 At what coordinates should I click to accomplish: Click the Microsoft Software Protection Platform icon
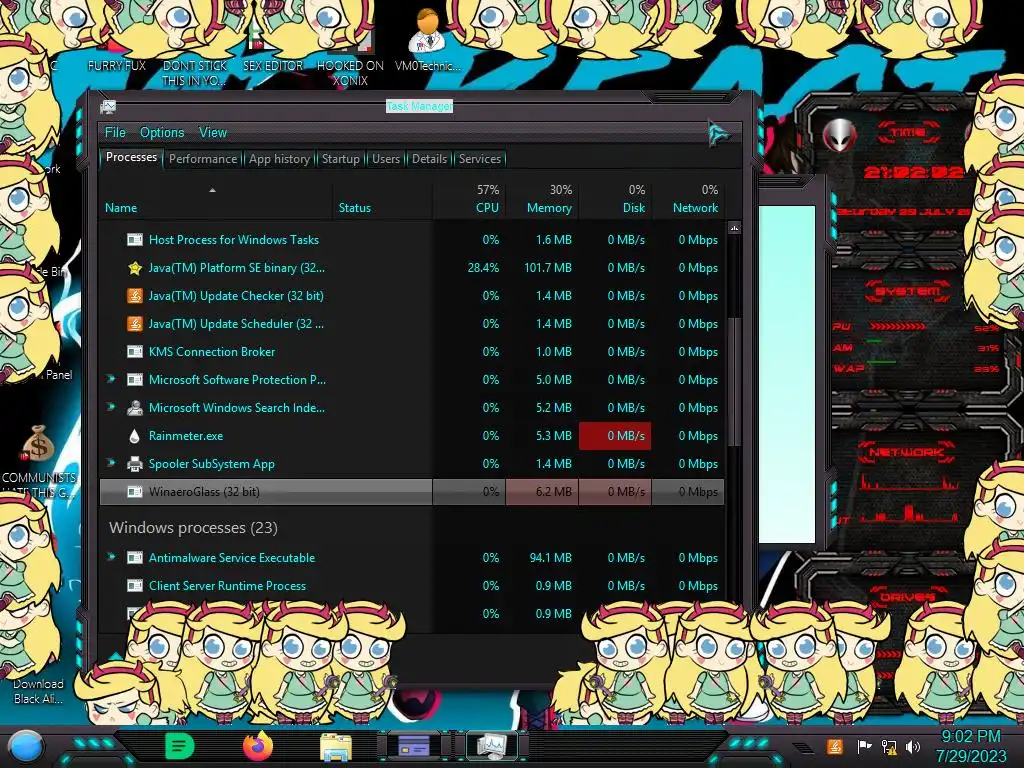135,380
